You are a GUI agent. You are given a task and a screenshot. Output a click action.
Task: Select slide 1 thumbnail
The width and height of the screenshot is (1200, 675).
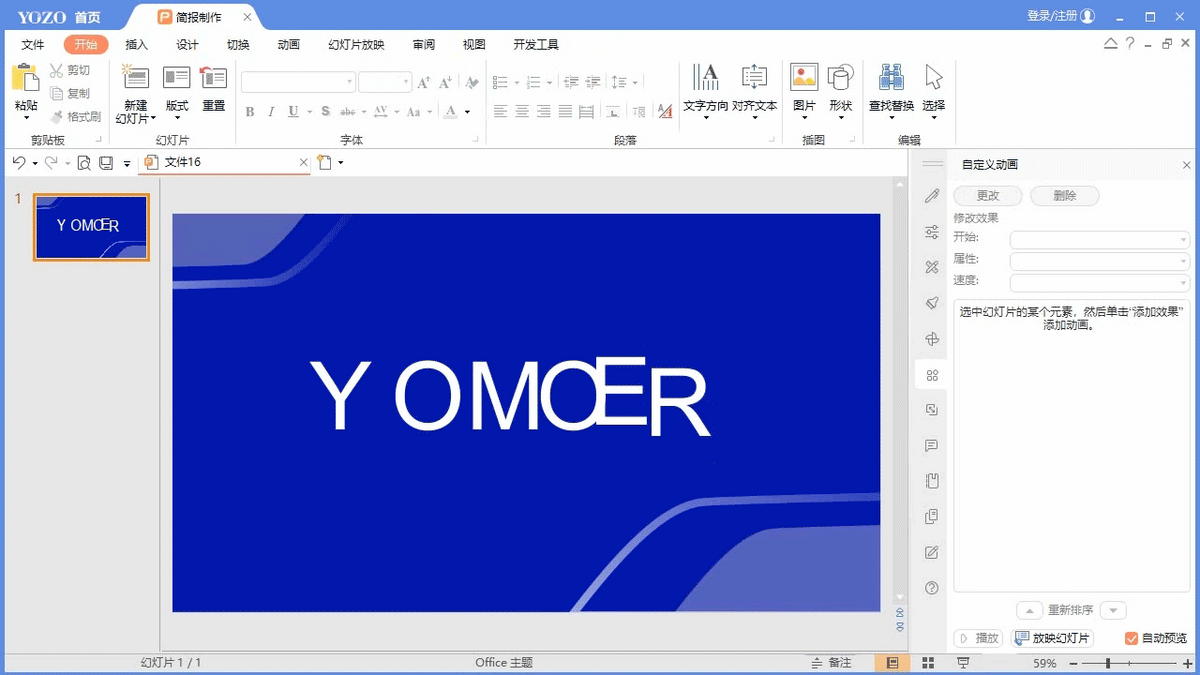91,227
